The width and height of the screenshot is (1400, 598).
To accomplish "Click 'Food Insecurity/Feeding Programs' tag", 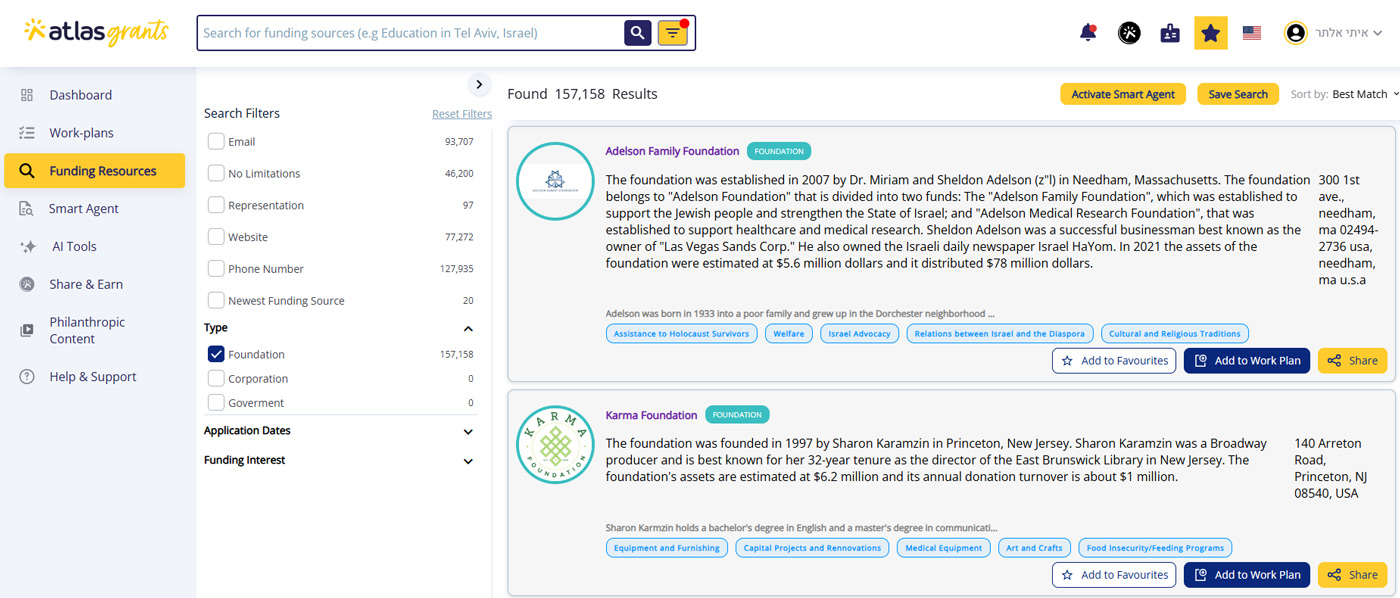I will point(1155,548).
